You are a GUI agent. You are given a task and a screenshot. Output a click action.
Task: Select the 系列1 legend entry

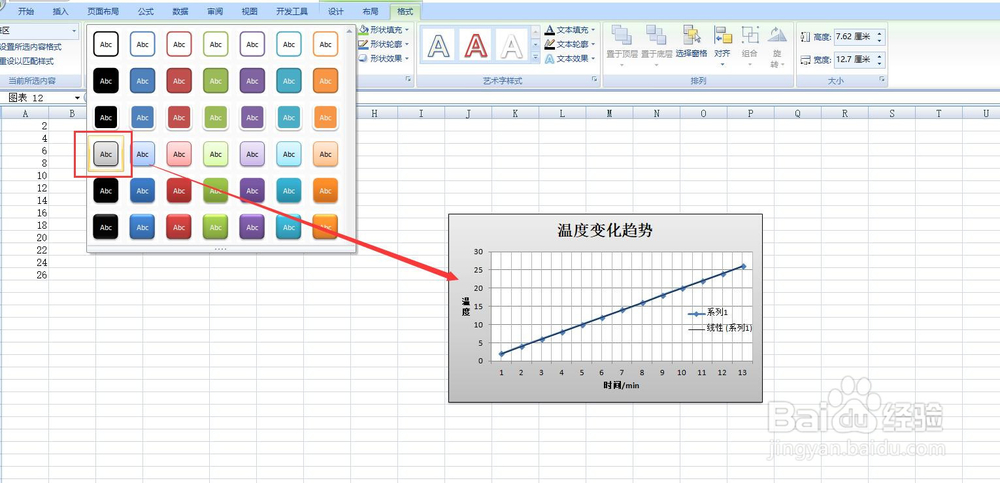(x=708, y=313)
